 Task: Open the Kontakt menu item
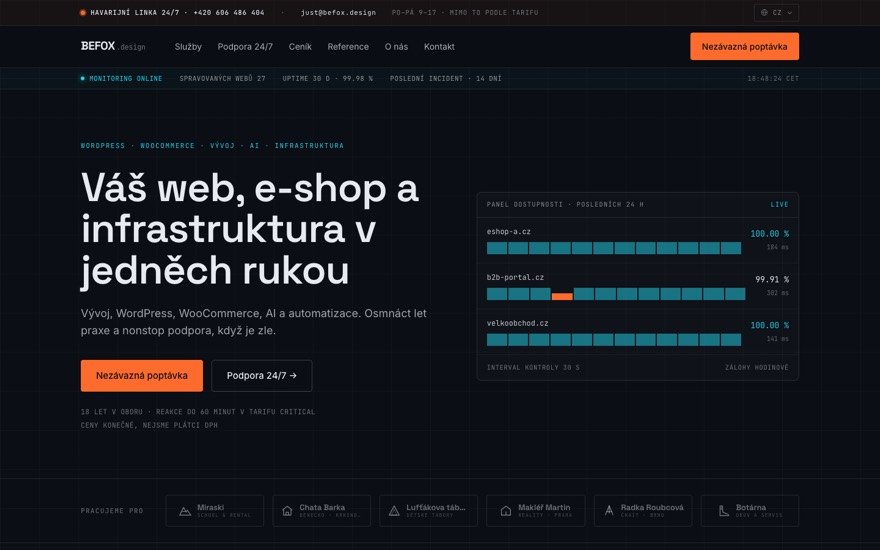(439, 47)
